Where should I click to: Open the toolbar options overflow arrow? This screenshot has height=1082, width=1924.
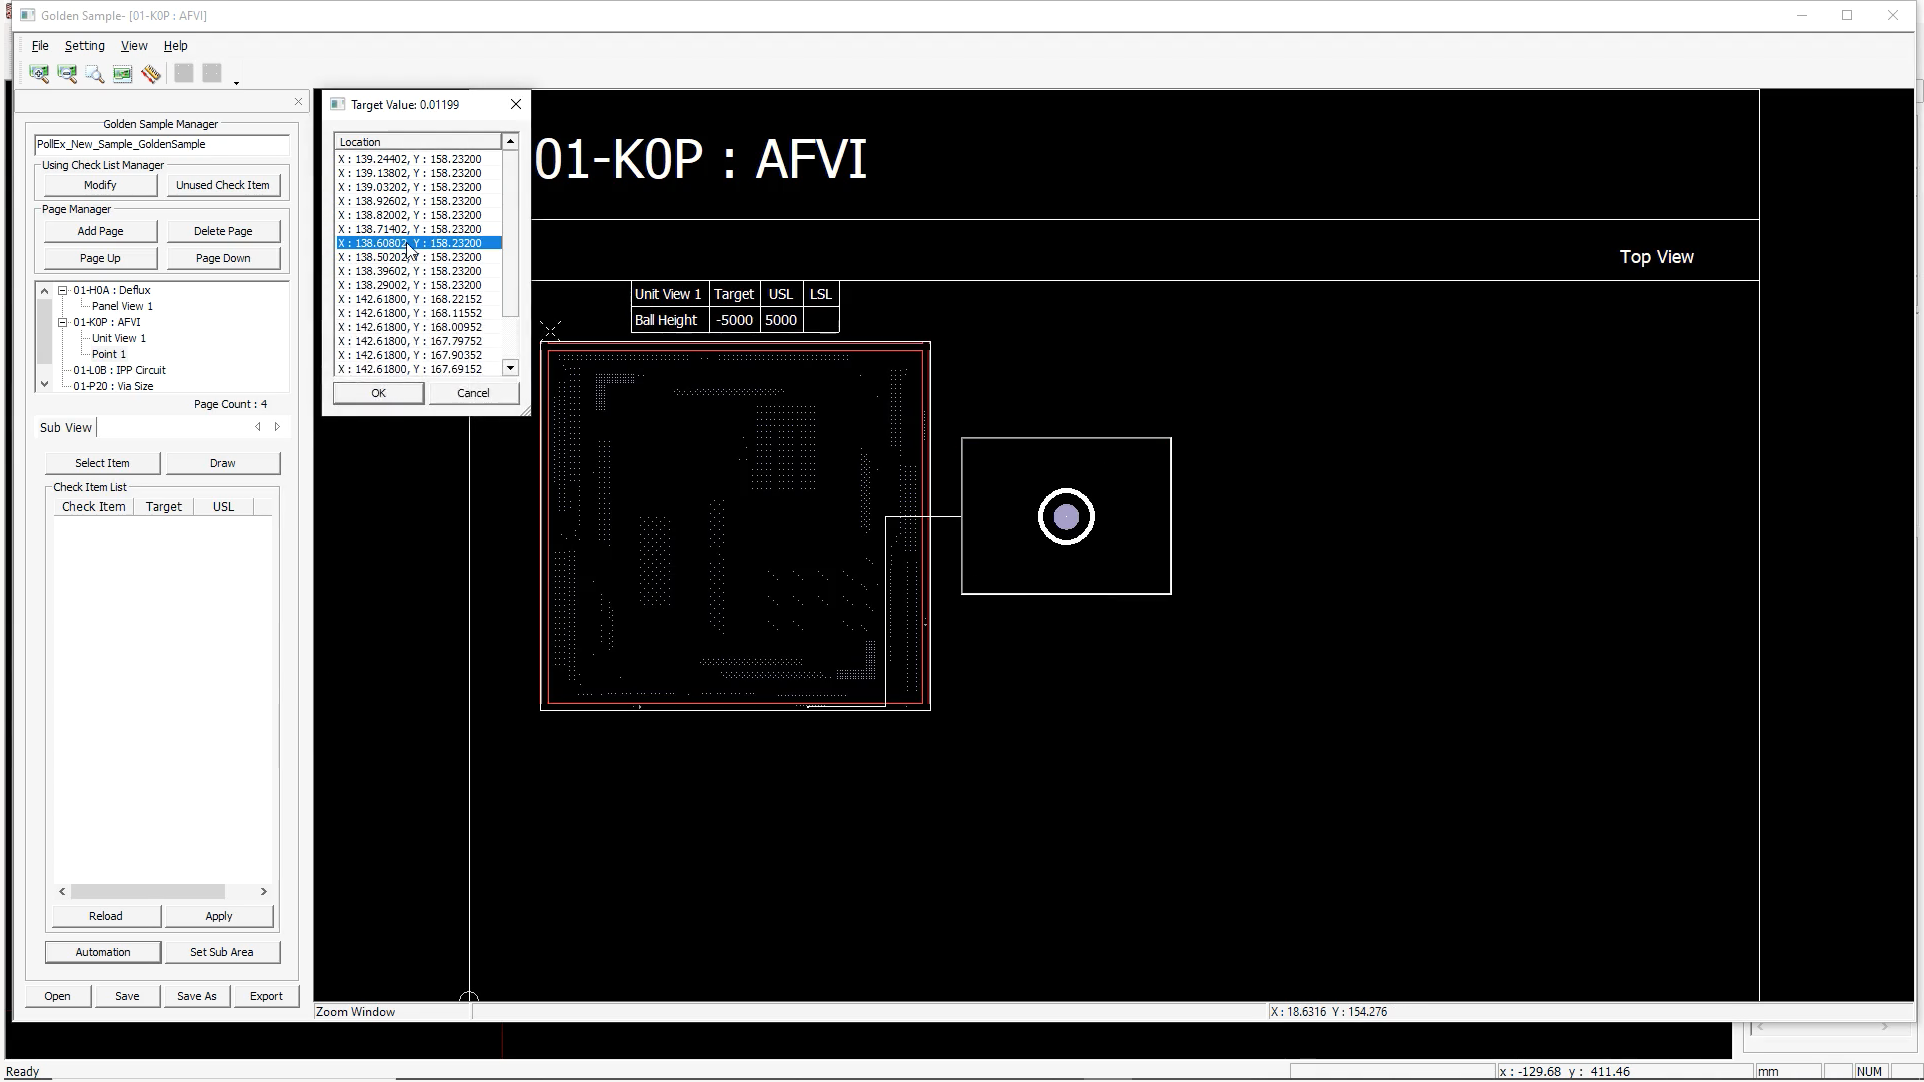(236, 83)
